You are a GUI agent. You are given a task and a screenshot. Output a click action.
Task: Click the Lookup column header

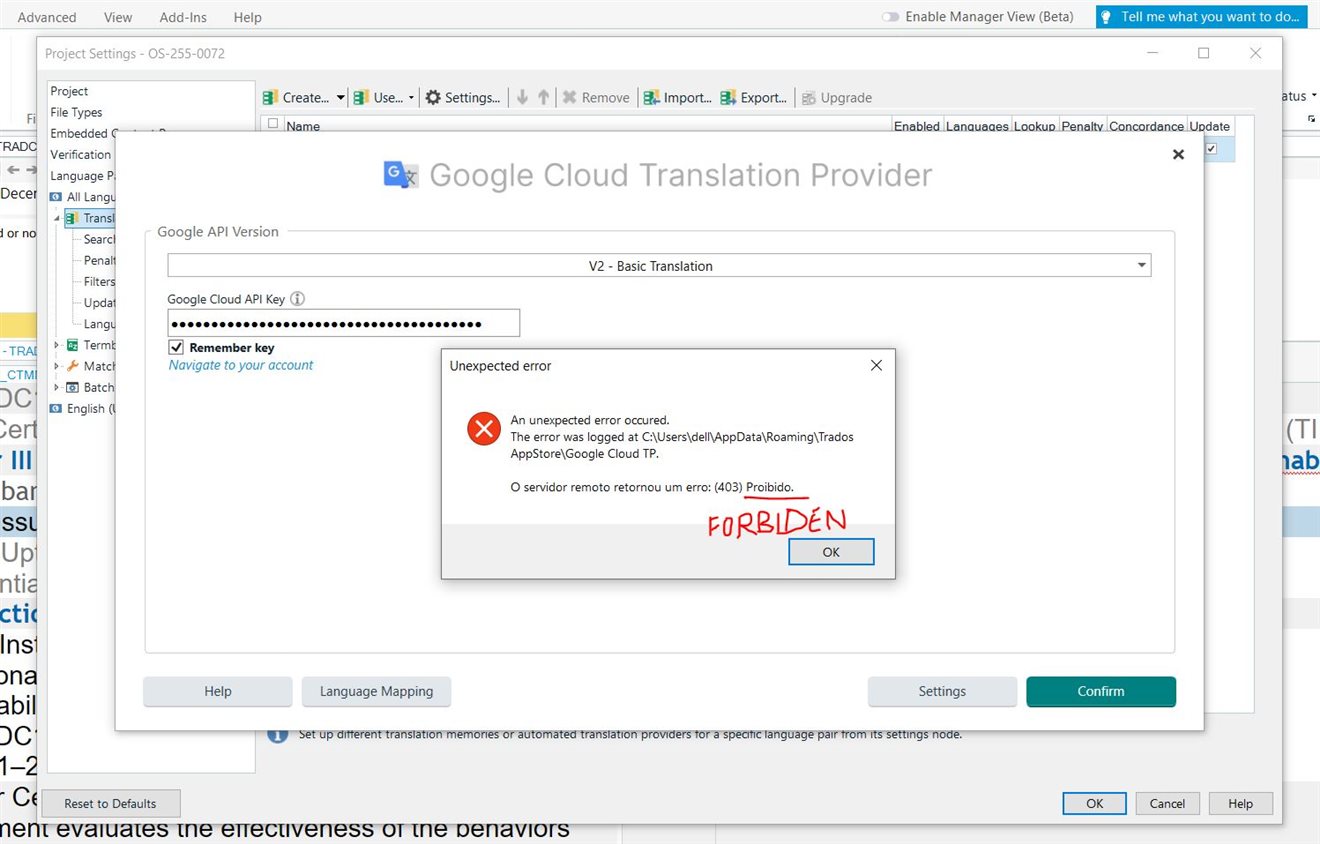click(1034, 126)
